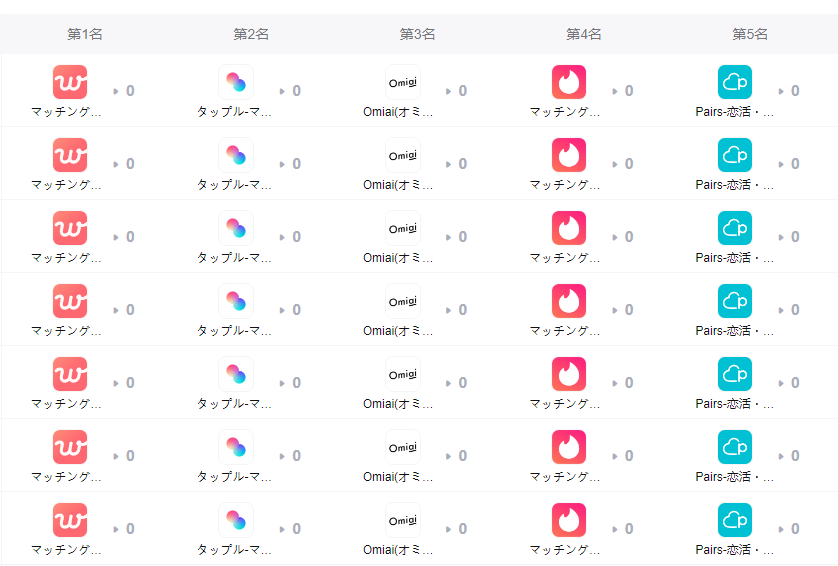838x566 pixels.
Task: View the Omiai icon in the fifth row
Action: pyautogui.click(x=403, y=374)
